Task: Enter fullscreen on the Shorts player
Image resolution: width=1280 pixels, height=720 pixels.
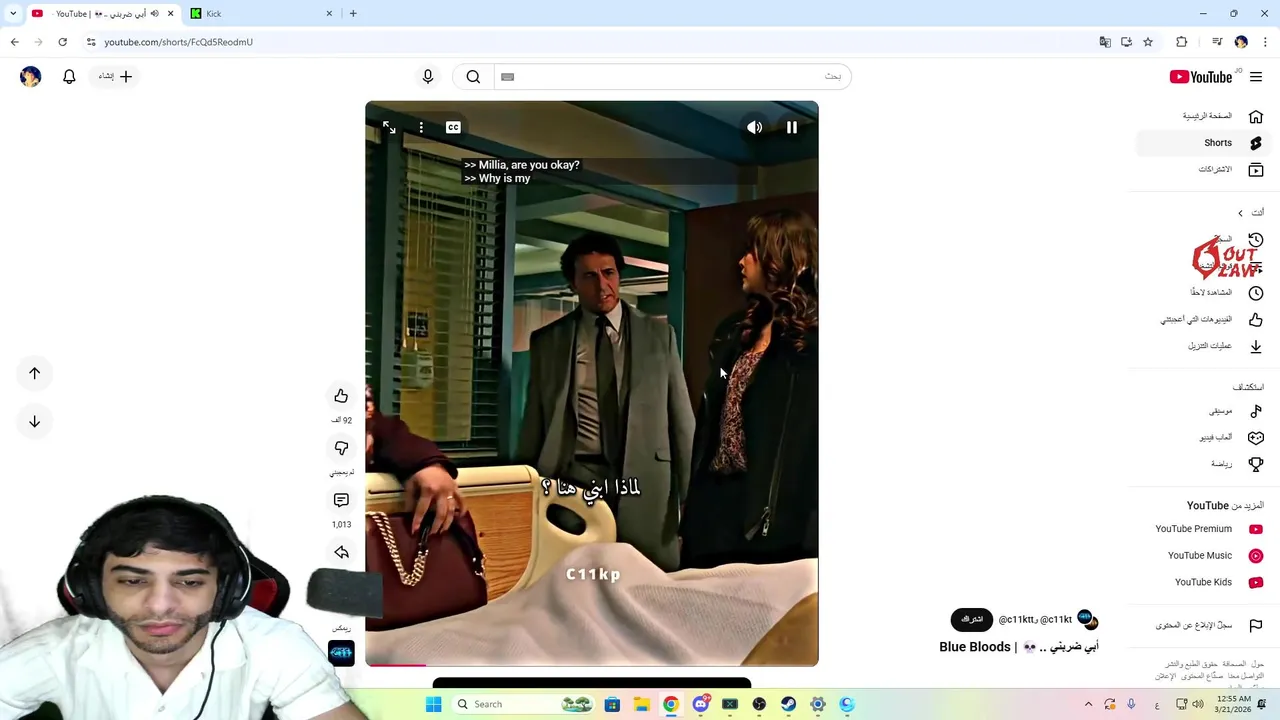Action: point(389,127)
